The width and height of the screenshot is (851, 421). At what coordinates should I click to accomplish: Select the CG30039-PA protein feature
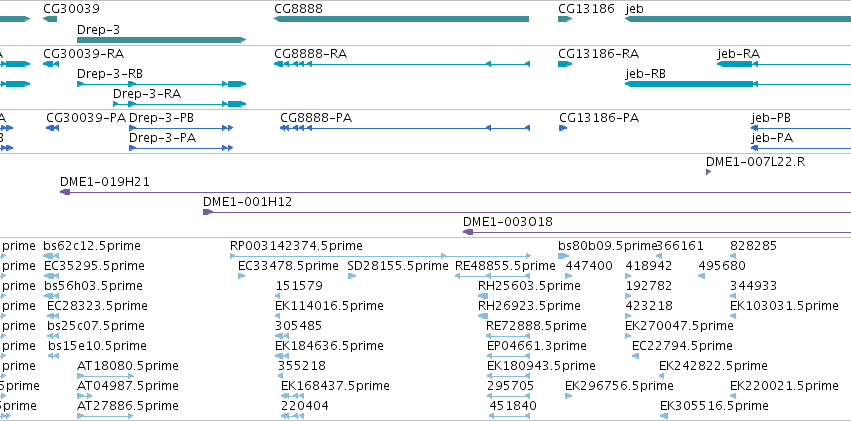click(x=52, y=128)
